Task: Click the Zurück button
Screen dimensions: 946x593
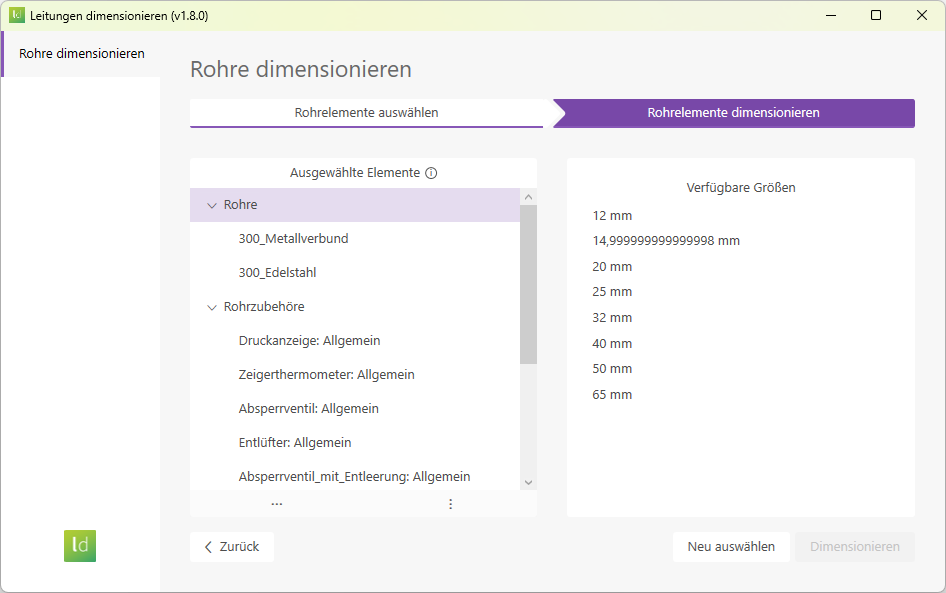Action: pos(231,547)
